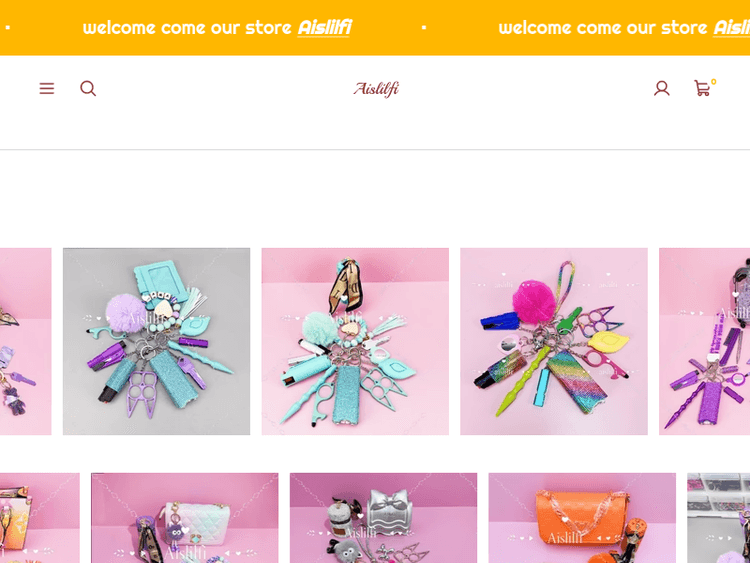Viewport: 750px width, 563px height.
Task: Click the yellow welcome announcement banner
Action: (375, 28)
